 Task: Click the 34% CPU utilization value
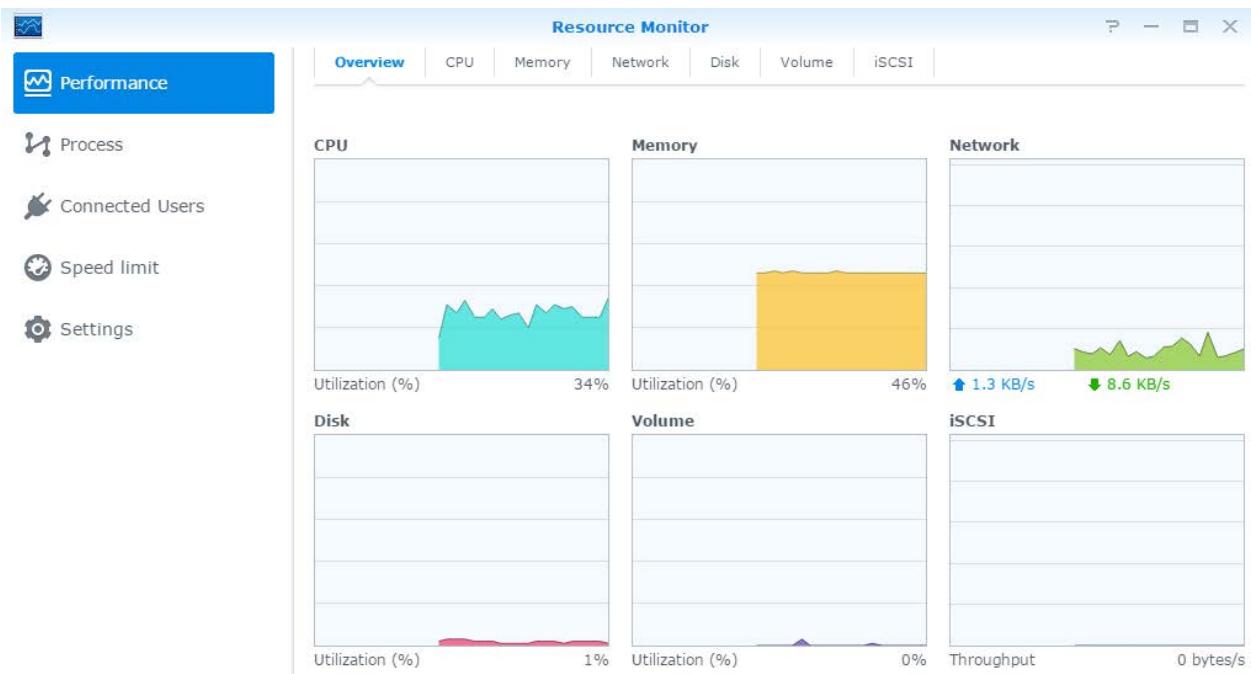point(590,385)
